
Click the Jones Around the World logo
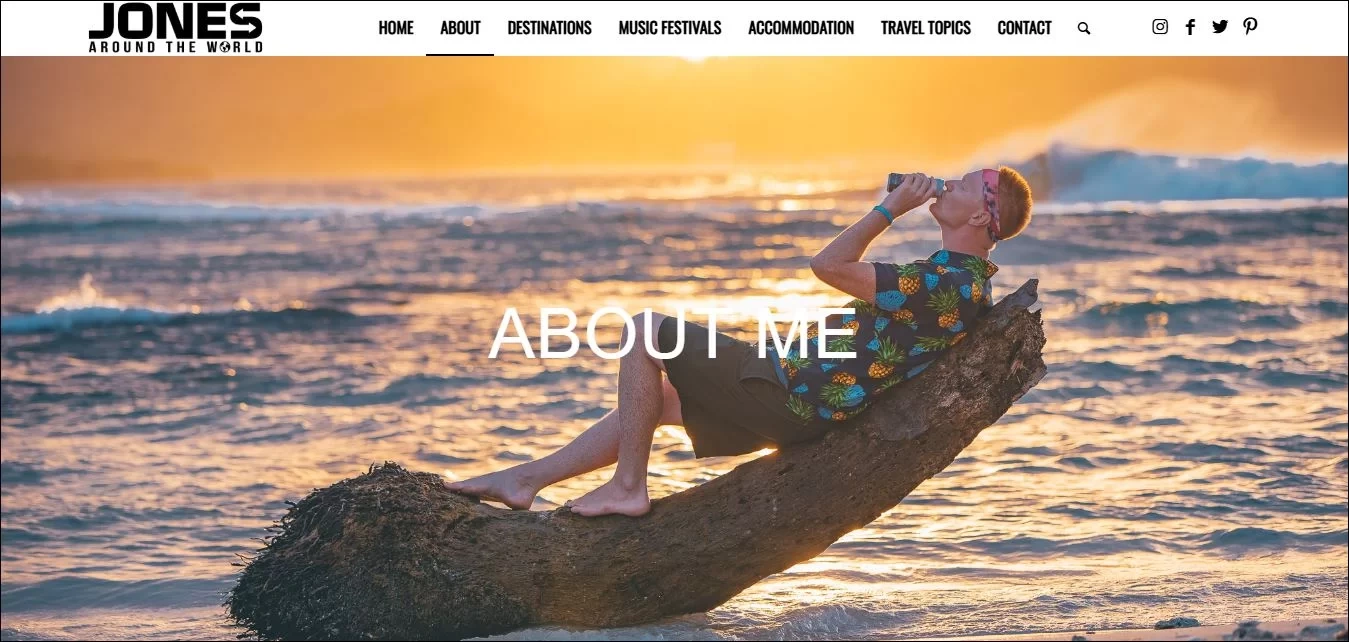pyautogui.click(x=175, y=27)
